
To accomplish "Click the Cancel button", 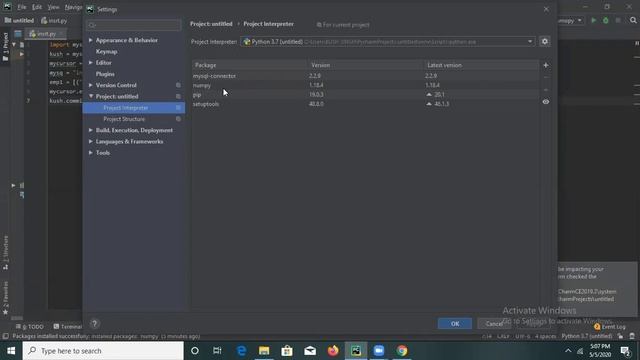I will pos(494,324).
